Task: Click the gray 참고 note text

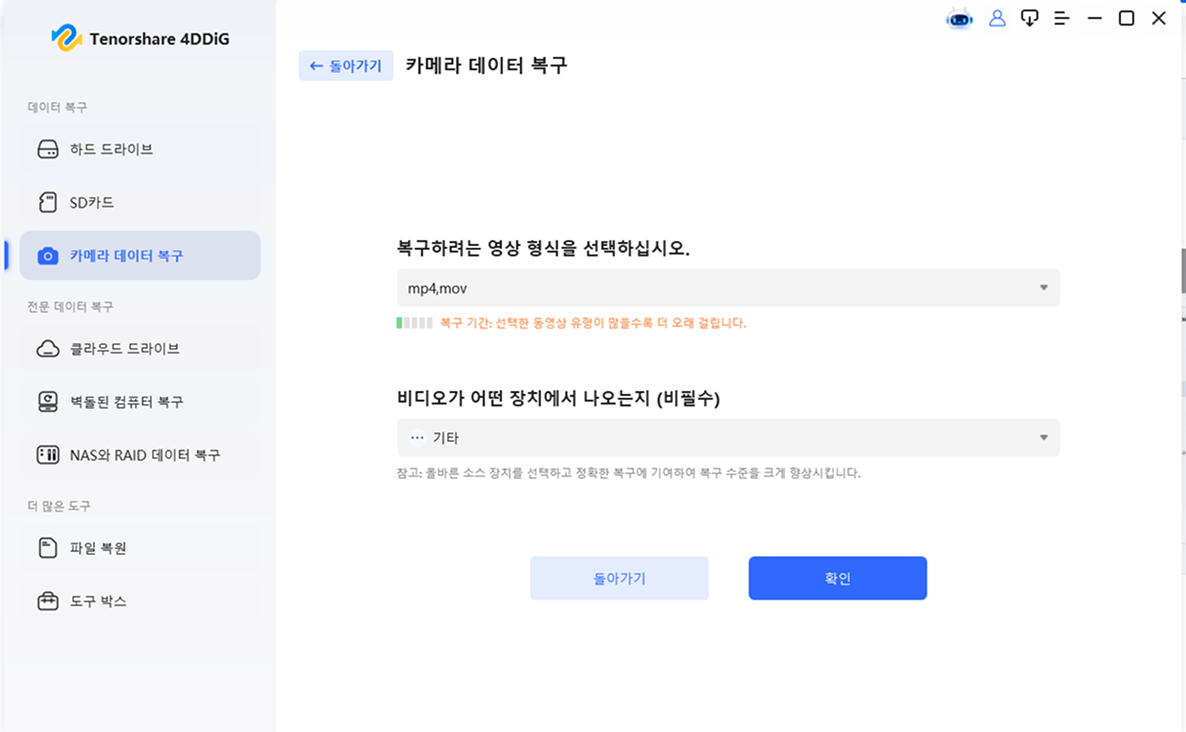Action: pos(629,473)
